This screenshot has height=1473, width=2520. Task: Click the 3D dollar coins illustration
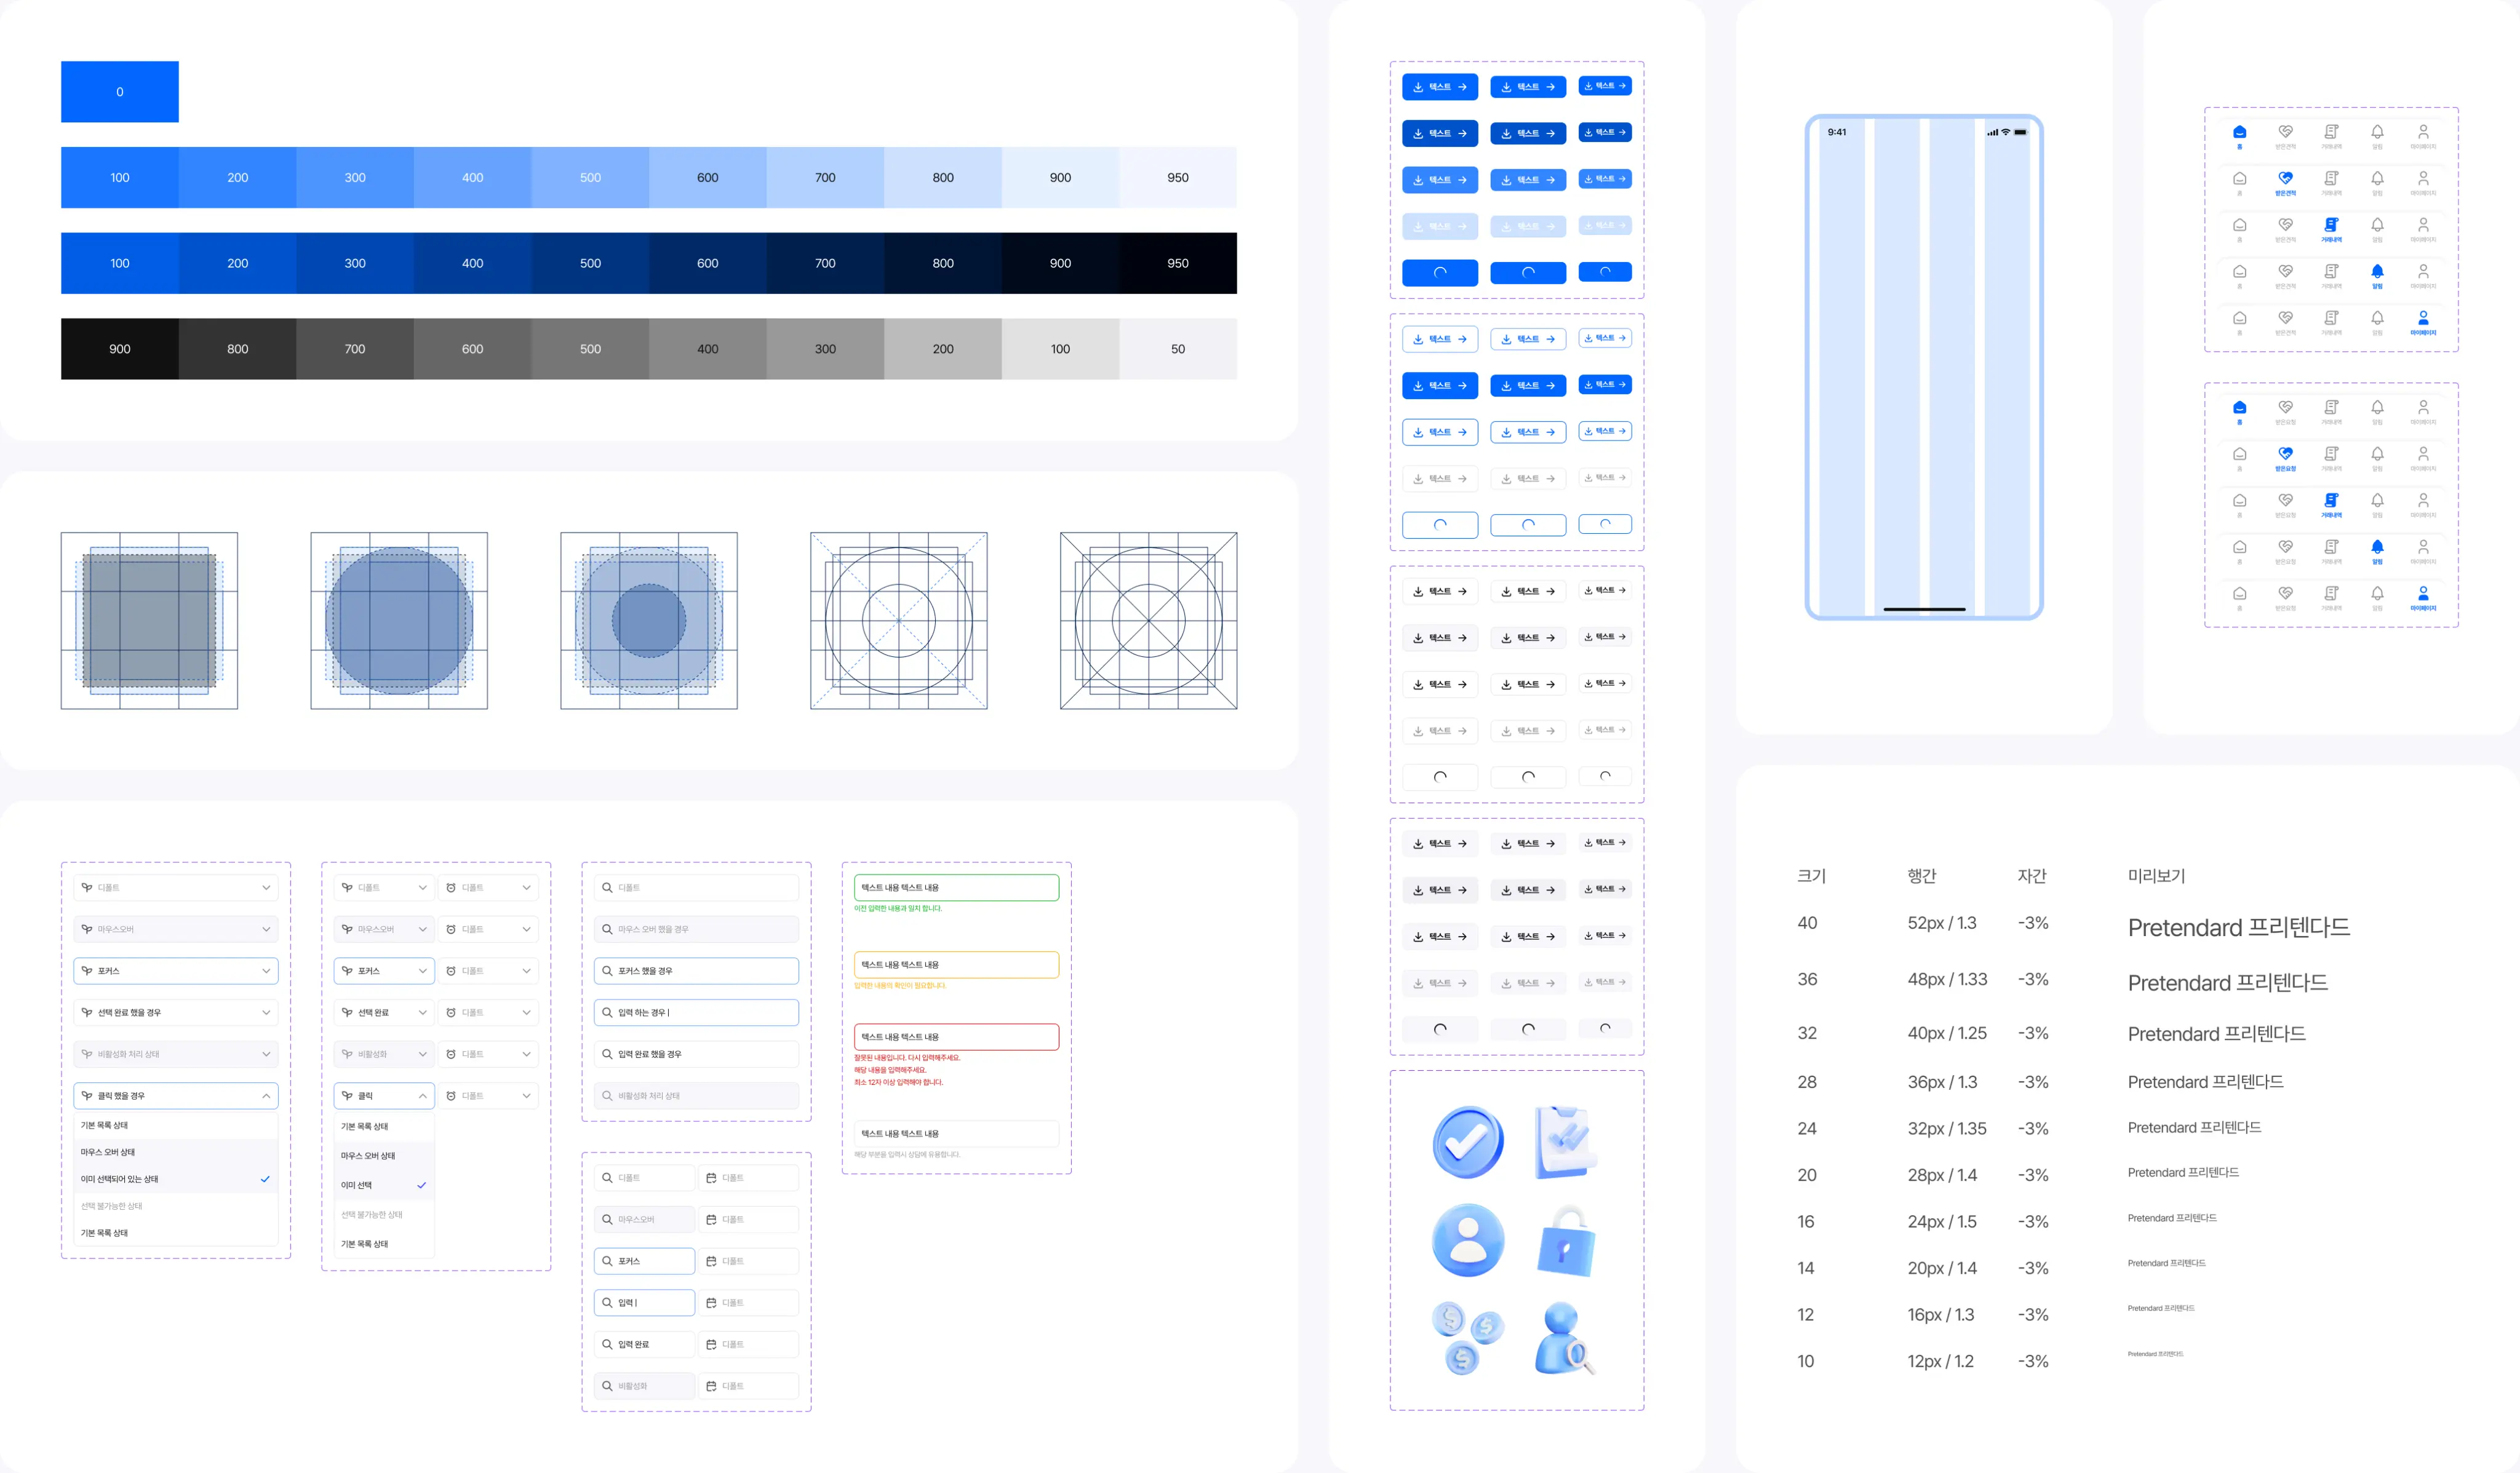1466,1337
